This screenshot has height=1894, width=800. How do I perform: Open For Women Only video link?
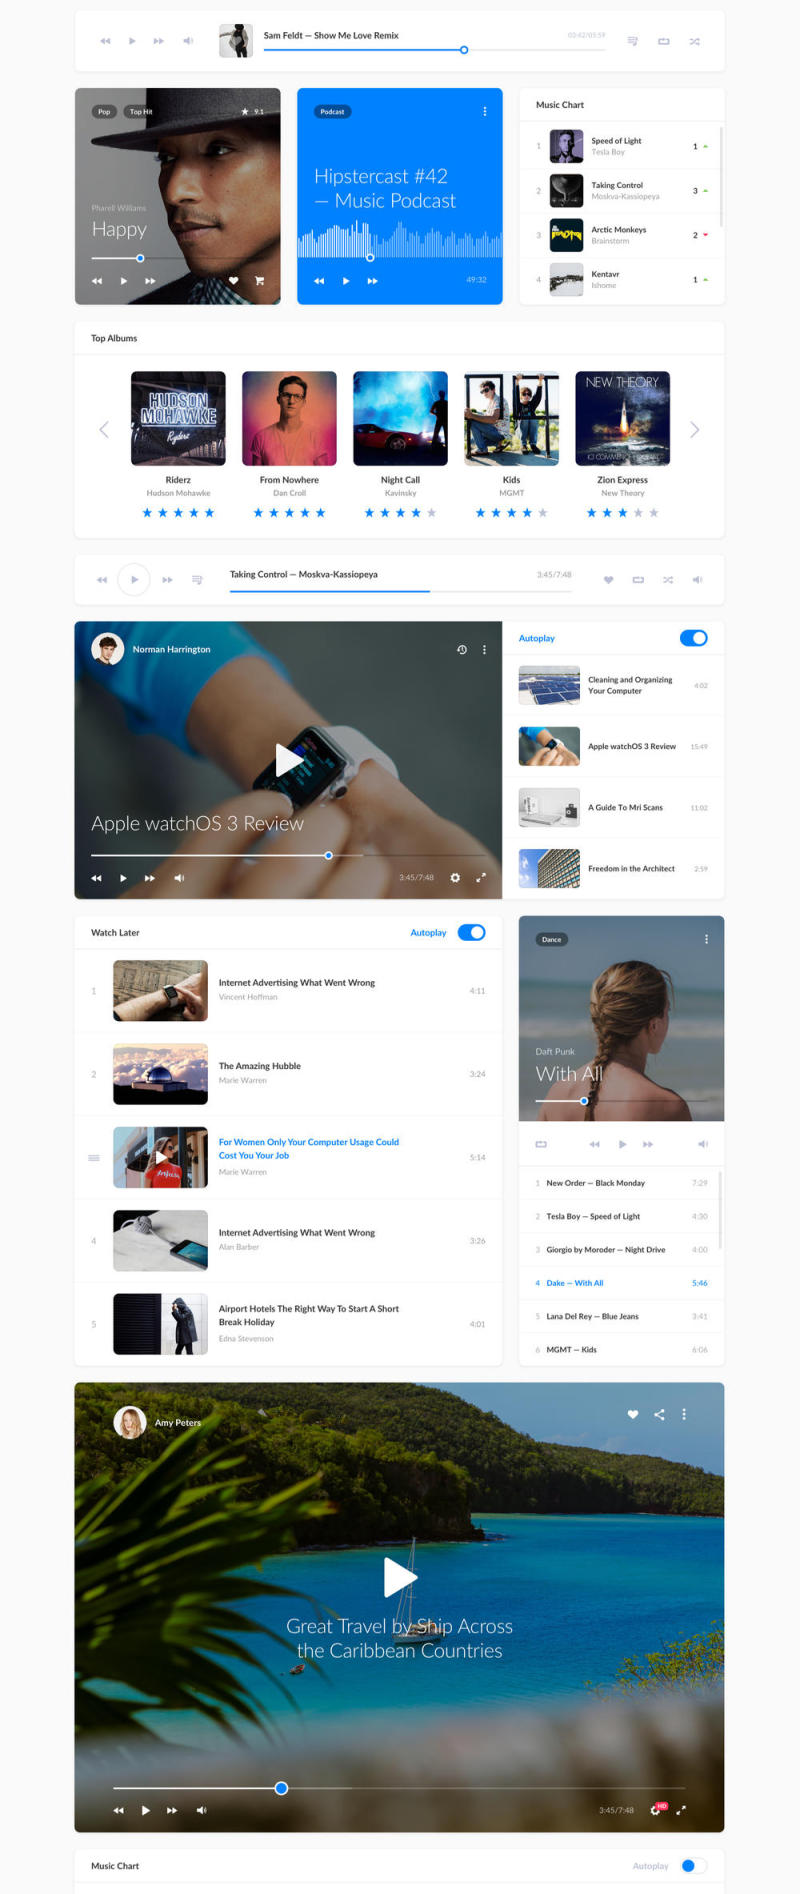(x=308, y=1148)
